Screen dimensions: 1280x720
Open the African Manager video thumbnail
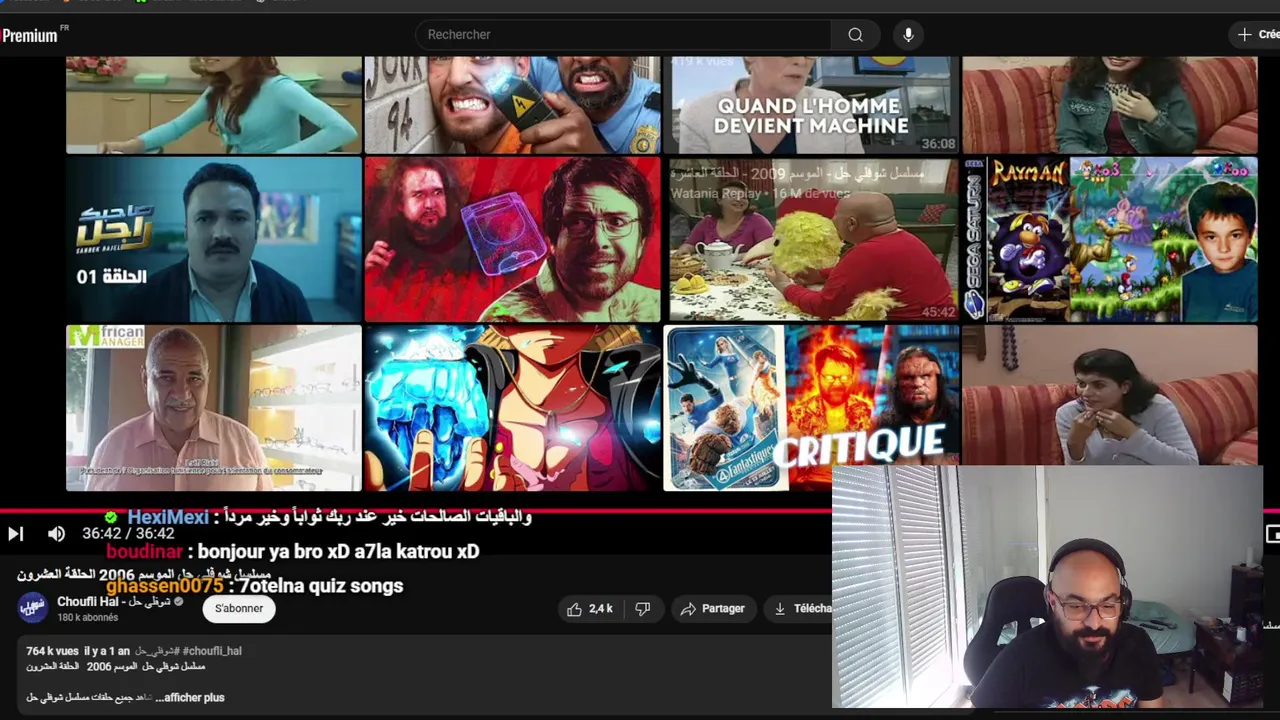pos(214,408)
